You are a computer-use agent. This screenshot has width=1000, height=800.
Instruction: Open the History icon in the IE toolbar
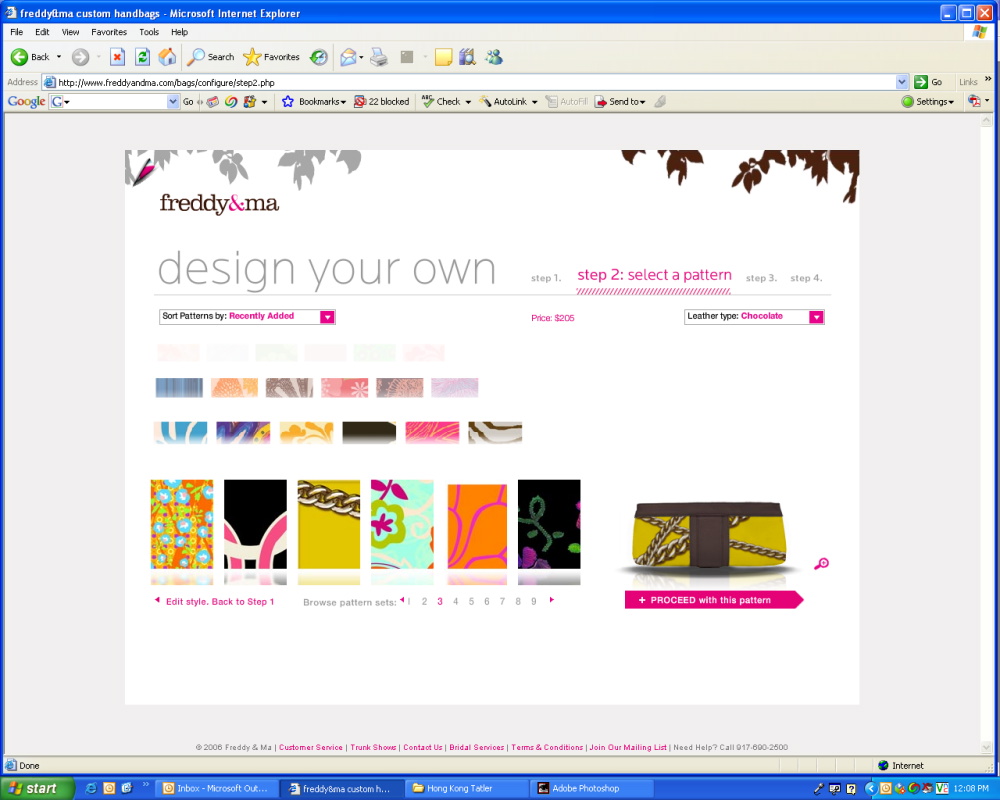[319, 57]
